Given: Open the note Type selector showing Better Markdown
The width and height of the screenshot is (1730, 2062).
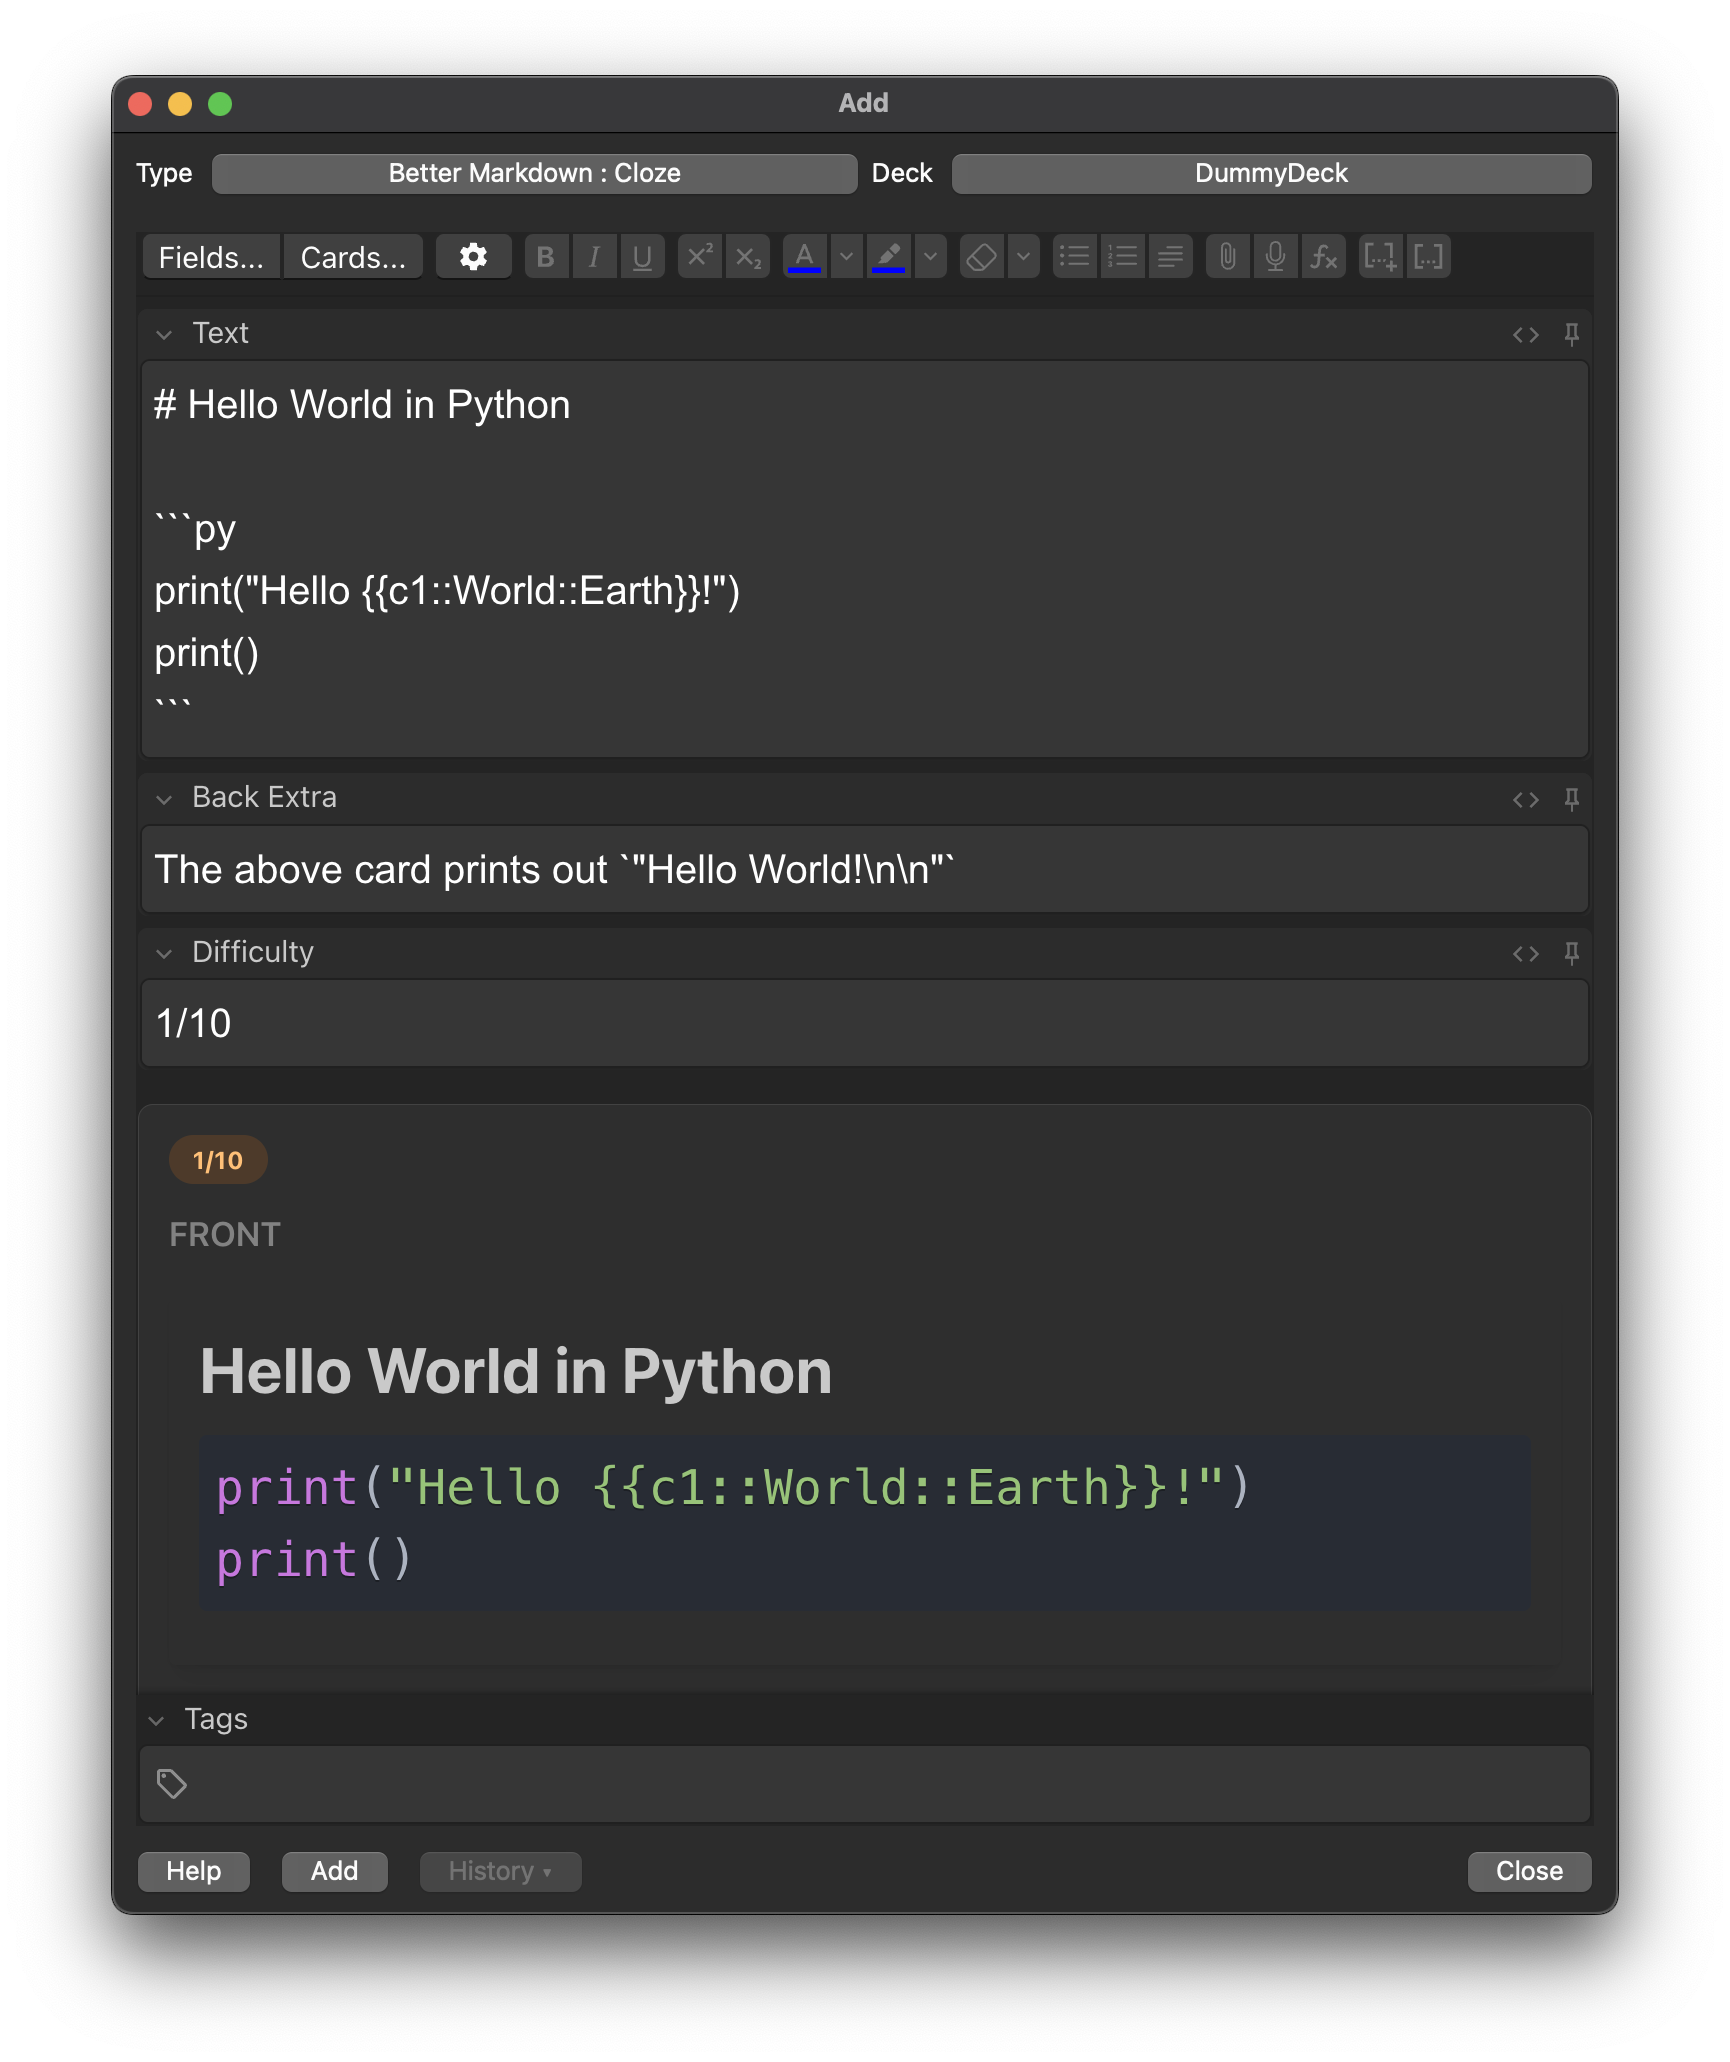Looking at the screenshot, I should tap(535, 173).
